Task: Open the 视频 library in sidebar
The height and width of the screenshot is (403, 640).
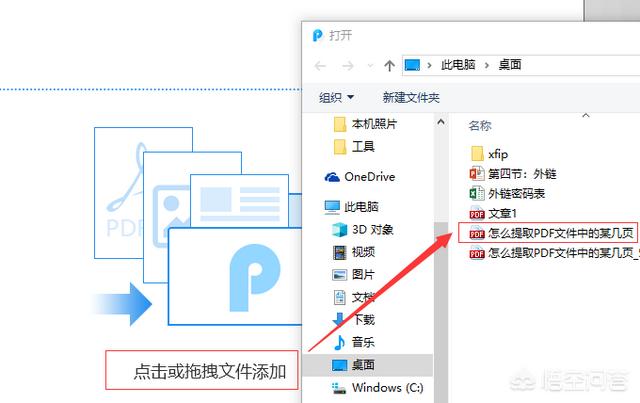Action: pos(362,251)
